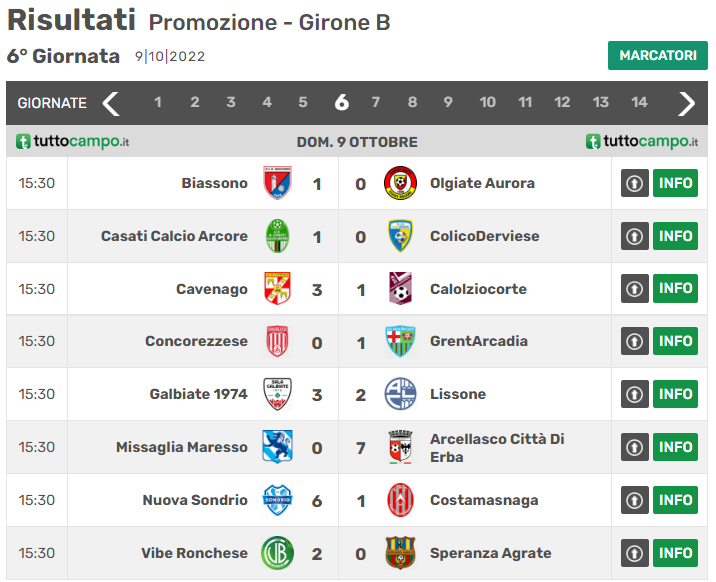The height and width of the screenshot is (582, 716).
Task: Click the Lissone team crest icon
Action: coord(400,394)
